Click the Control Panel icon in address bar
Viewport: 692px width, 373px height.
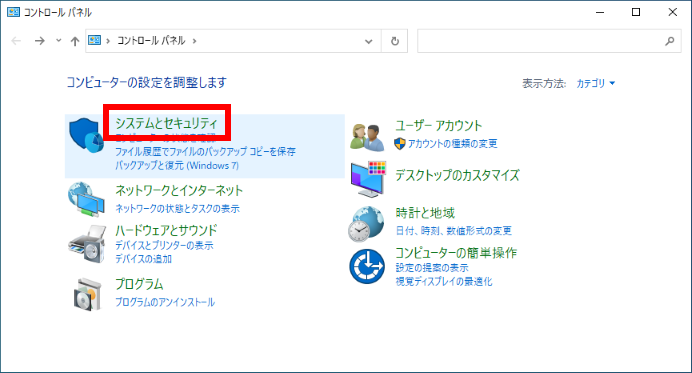click(94, 41)
